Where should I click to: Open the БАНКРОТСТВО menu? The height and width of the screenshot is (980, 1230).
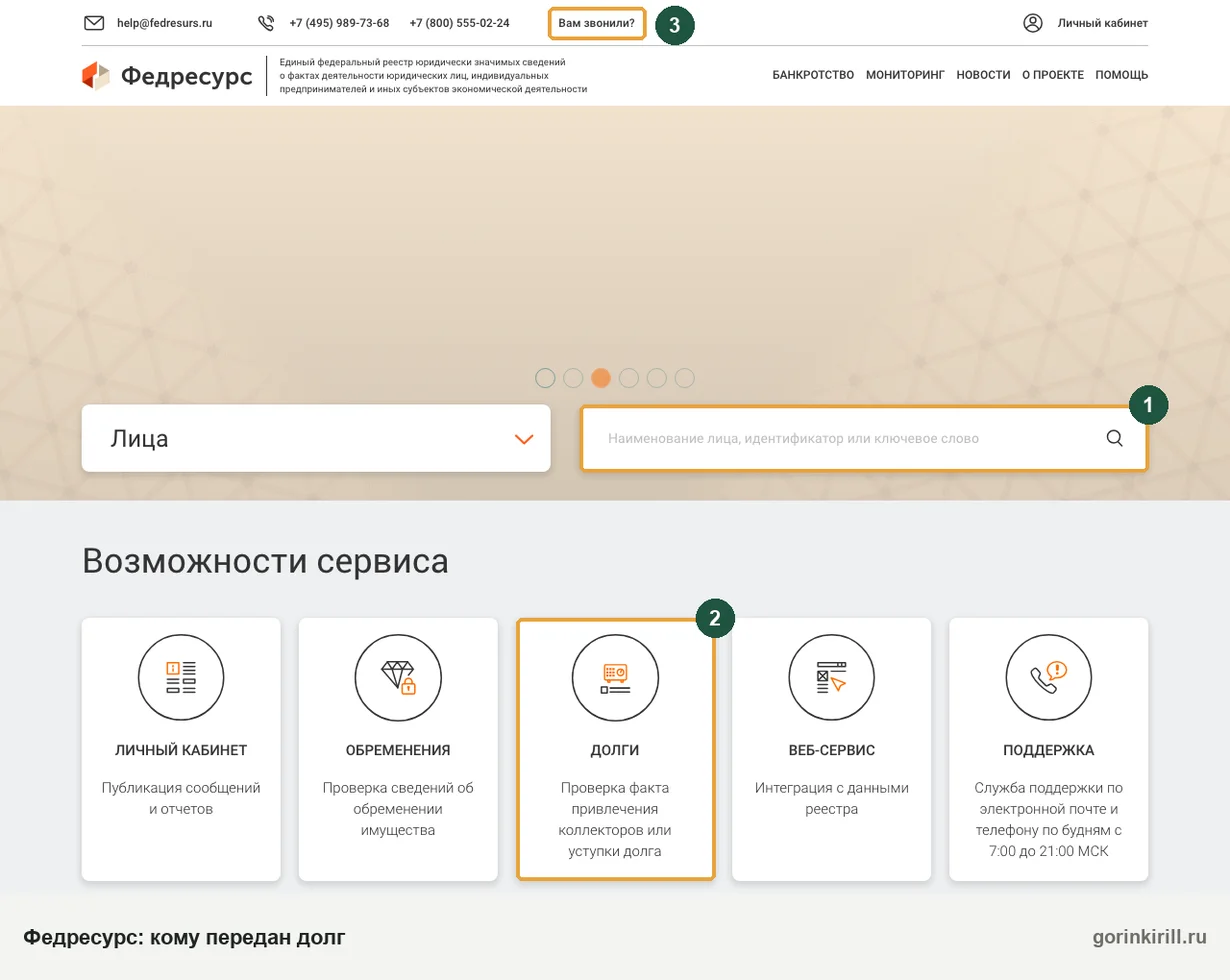tap(813, 75)
